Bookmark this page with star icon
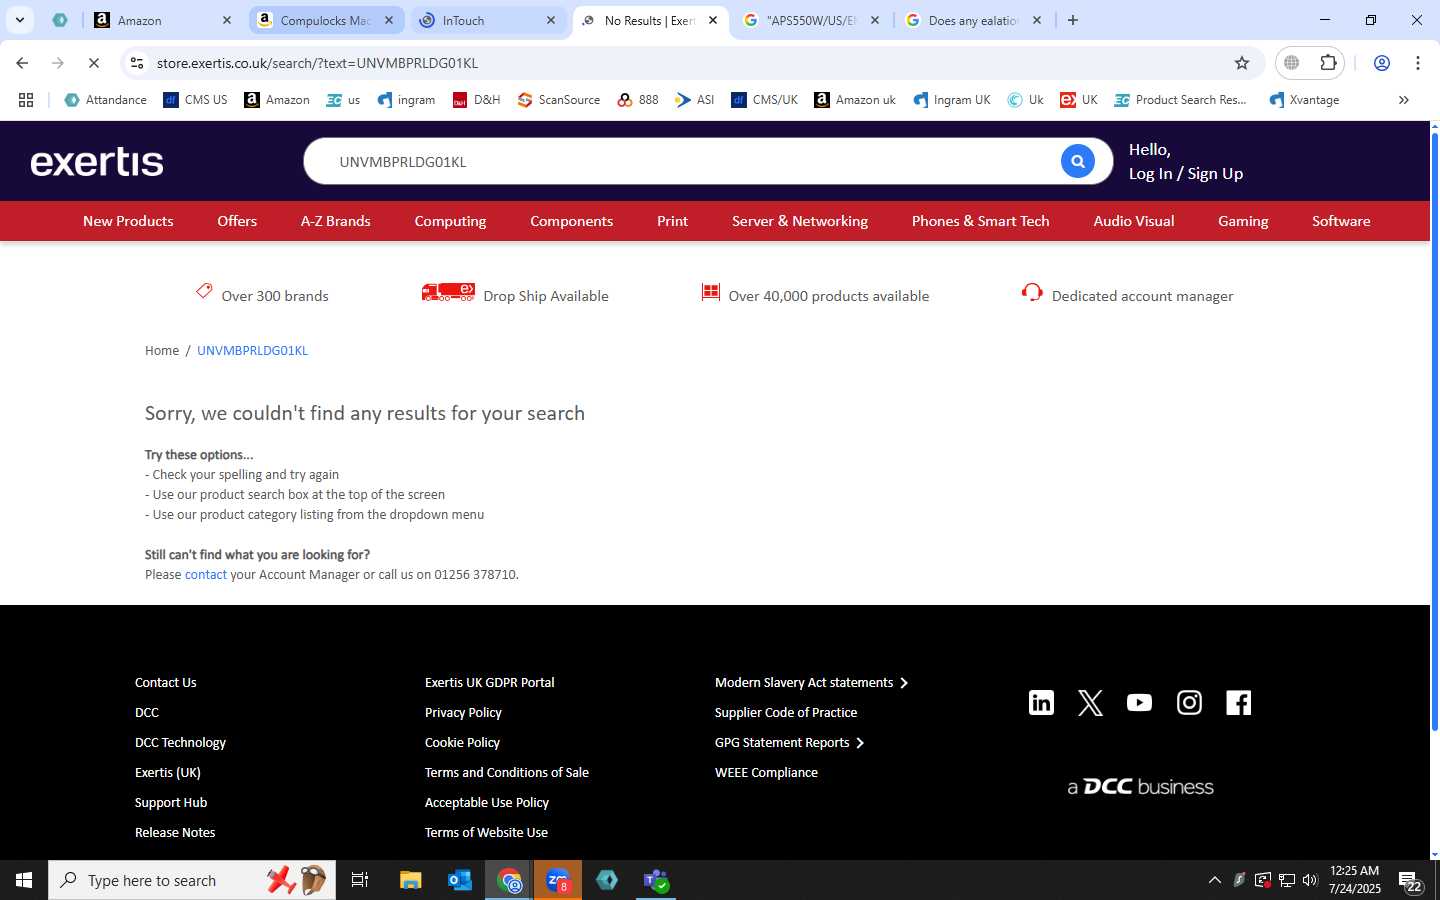The height and width of the screenshot is (900, 1440). point(1242,63)
